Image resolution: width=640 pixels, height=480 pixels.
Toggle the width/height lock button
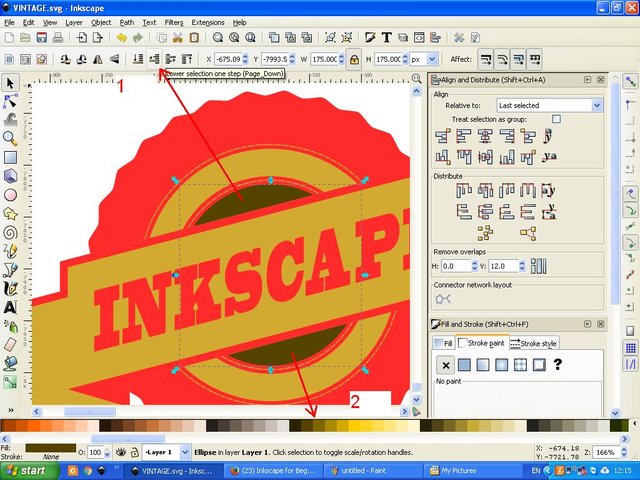click(354, 60)
